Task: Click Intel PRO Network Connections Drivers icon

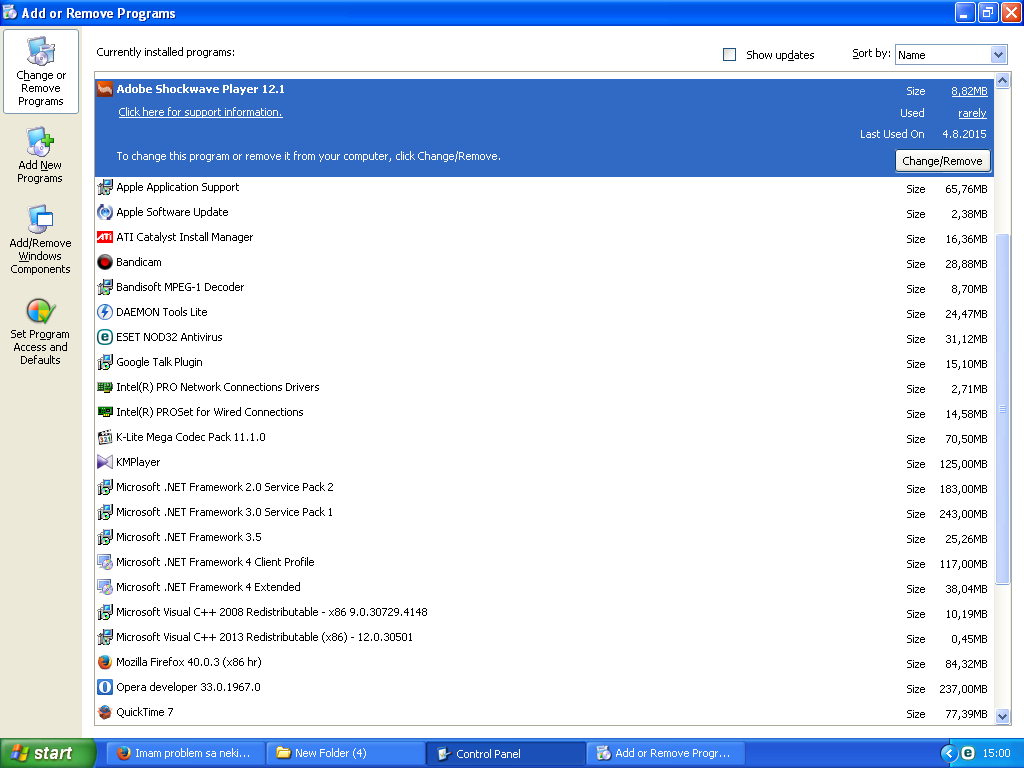Action: (x=104, y=387)
